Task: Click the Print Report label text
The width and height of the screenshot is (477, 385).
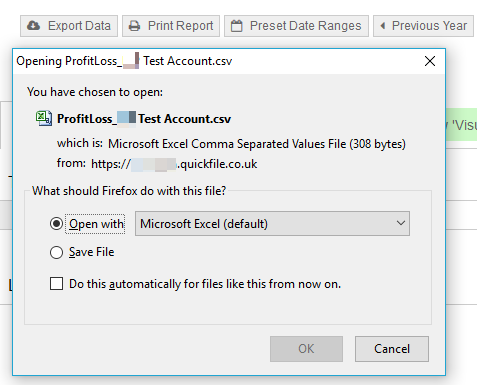Action: tap(180, 26)
